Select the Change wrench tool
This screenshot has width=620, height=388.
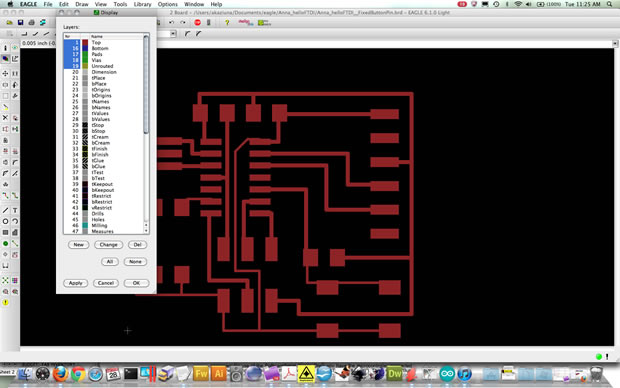(15, 96)
